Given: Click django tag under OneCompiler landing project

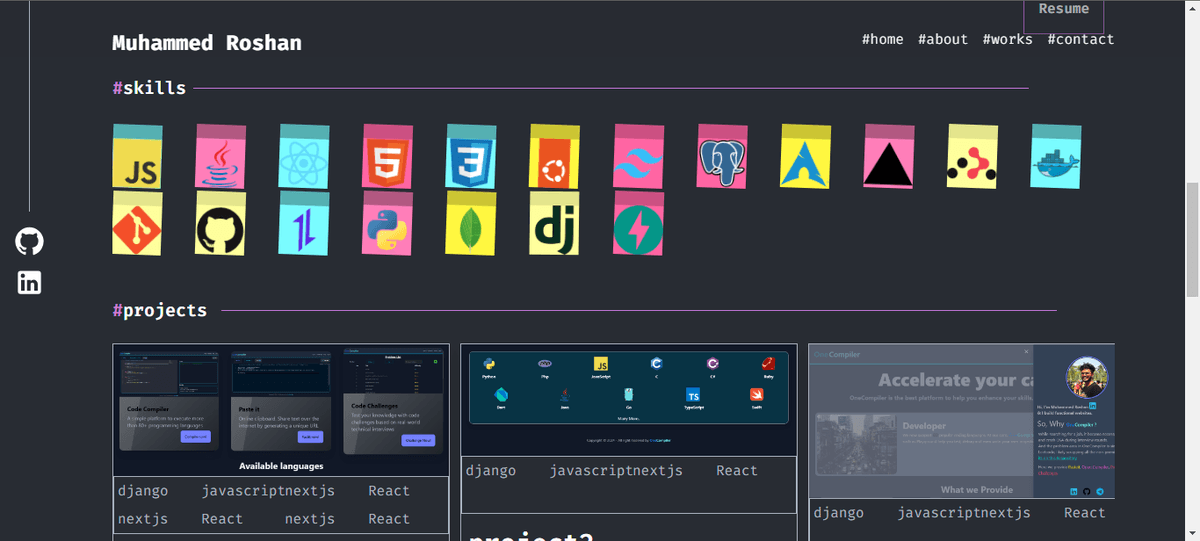Looking at the screenshot, I should [839, 512].
